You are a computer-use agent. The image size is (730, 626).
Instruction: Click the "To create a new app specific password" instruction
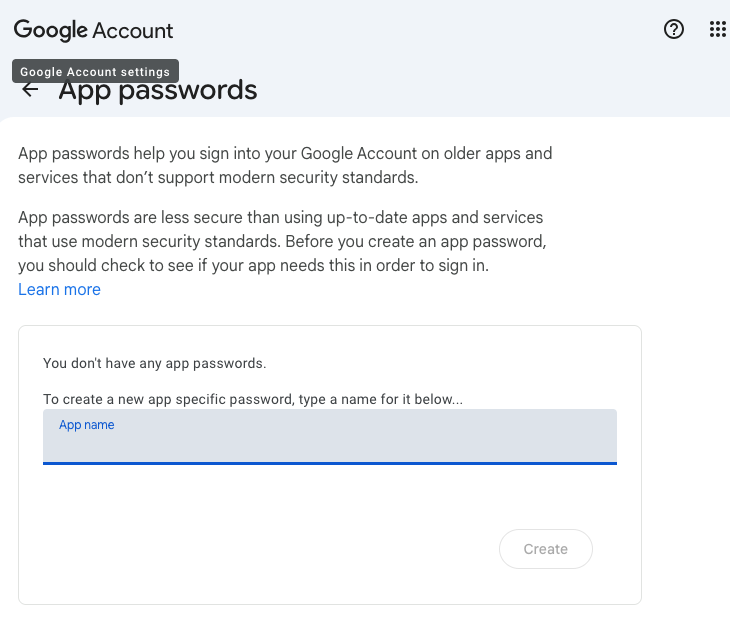pyautogui.click(x=253, y=399)
